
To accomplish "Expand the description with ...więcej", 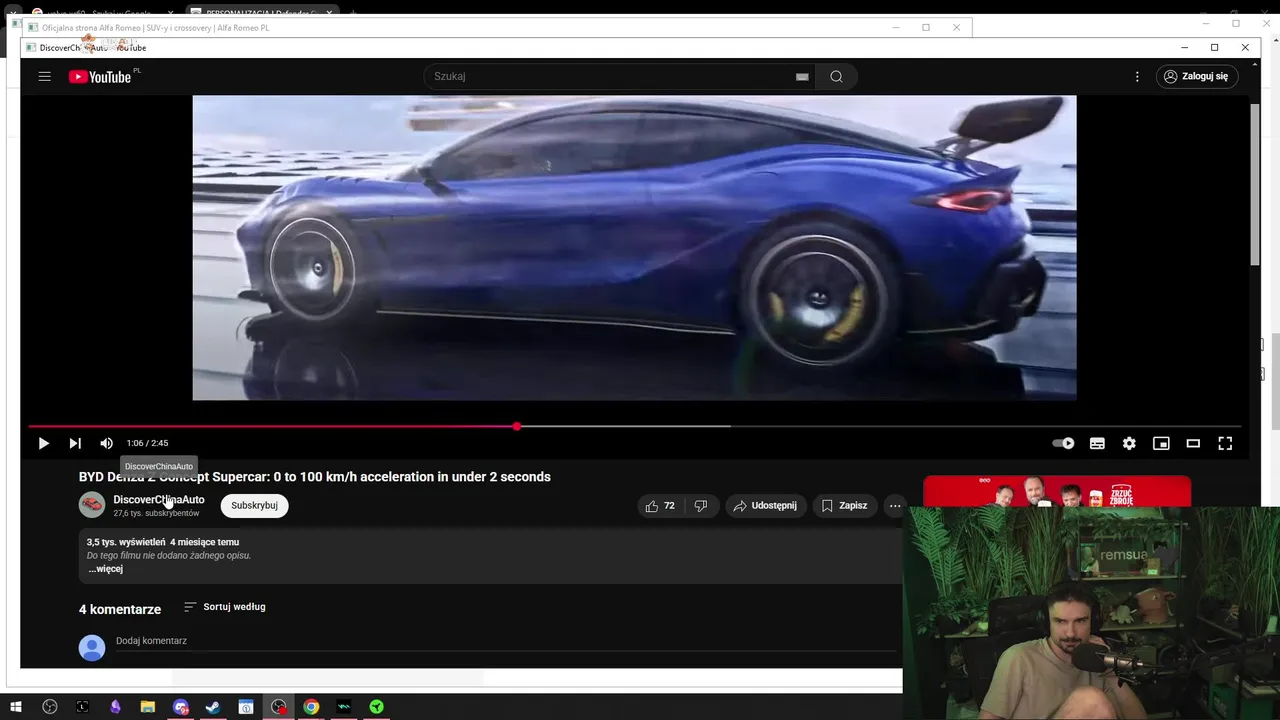I will pyautogui.click(x=105, y=569).
